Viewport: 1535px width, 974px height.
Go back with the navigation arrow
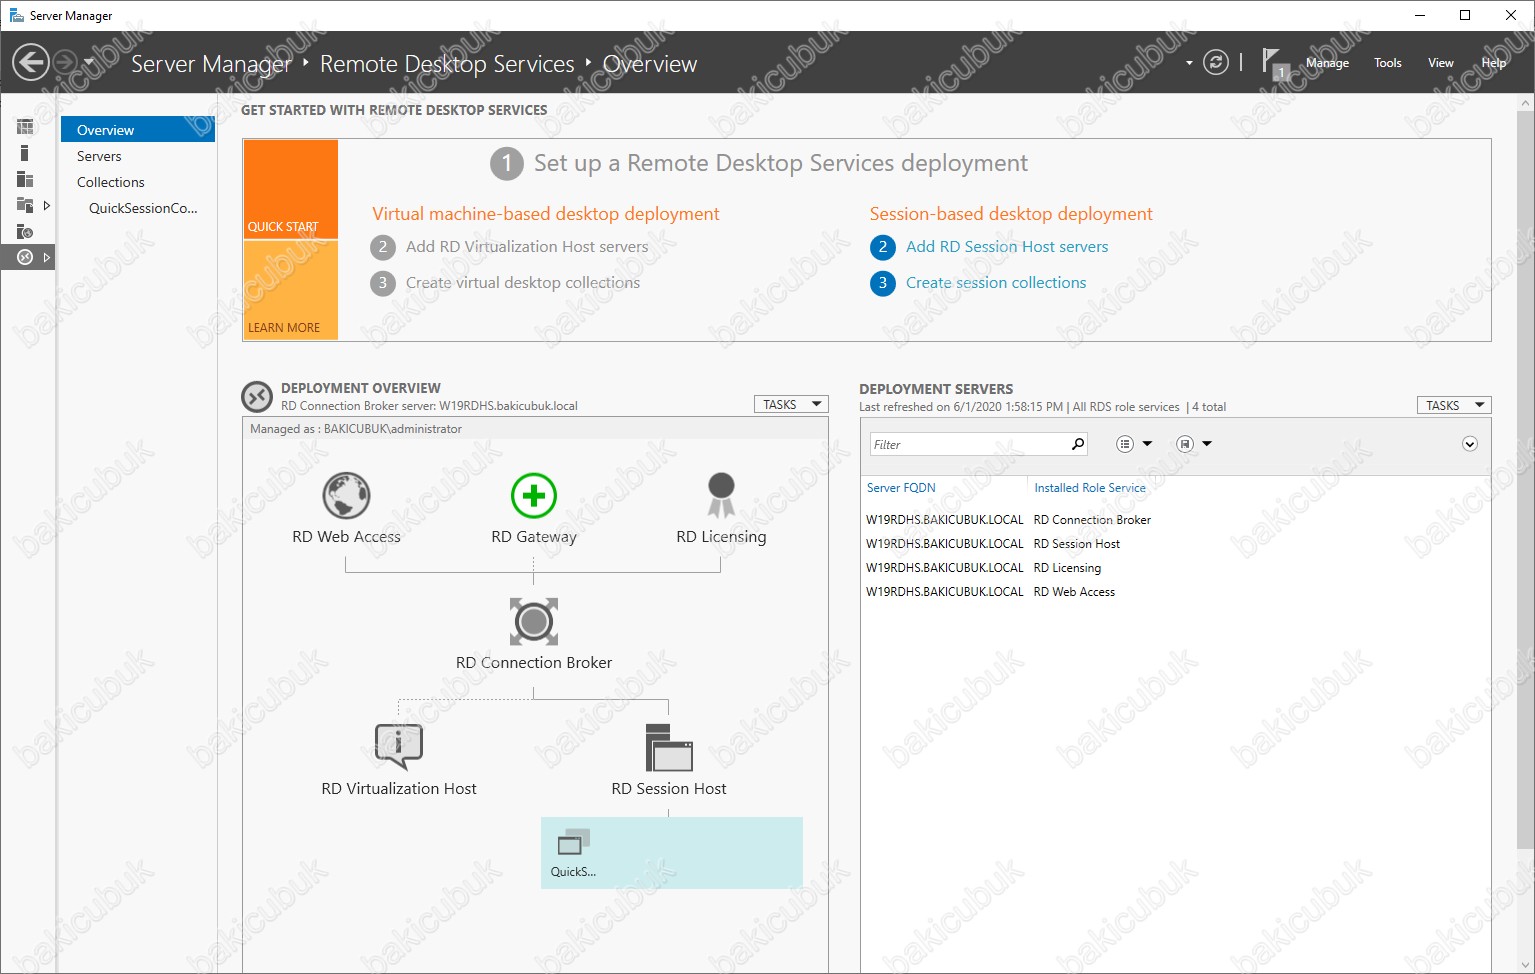coord(30,62)
